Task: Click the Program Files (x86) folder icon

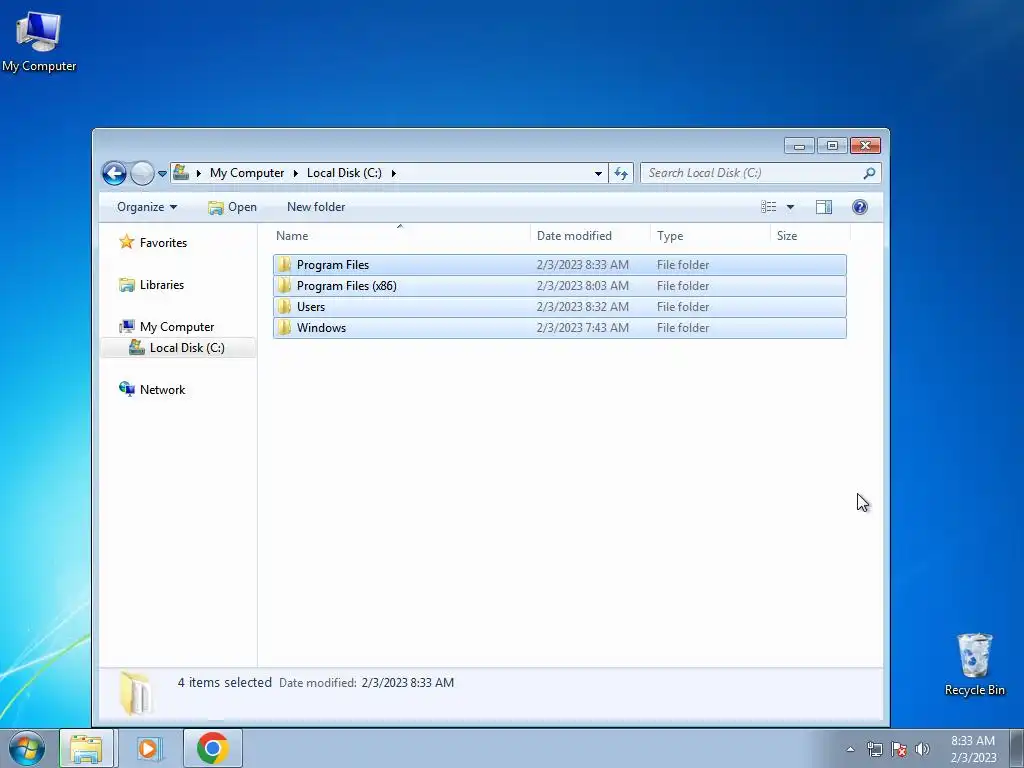Action: tap(284, 285)
